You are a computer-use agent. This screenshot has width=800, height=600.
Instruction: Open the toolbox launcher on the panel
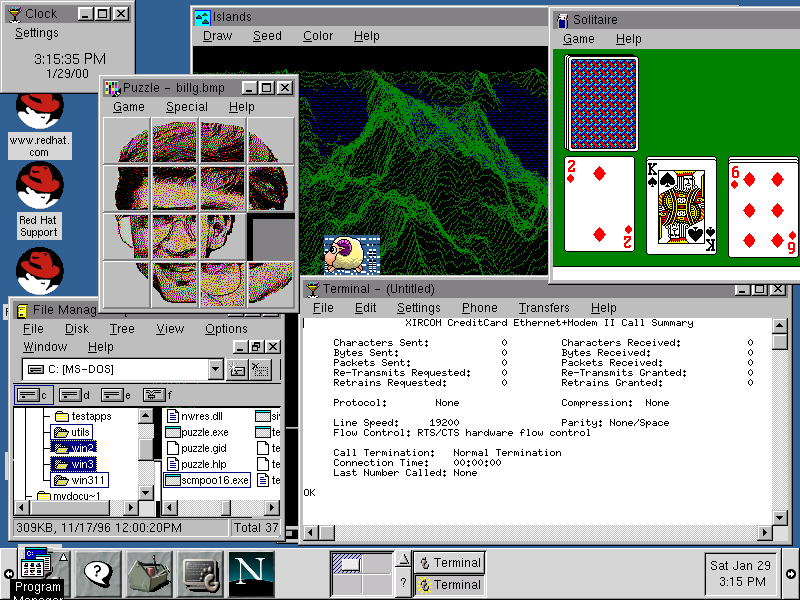[149, 574]
